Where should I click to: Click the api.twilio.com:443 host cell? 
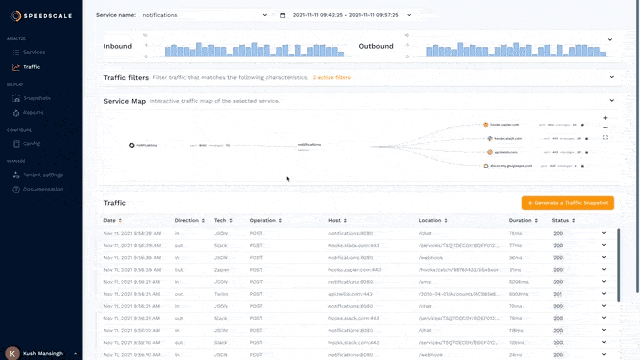[350, 294]
